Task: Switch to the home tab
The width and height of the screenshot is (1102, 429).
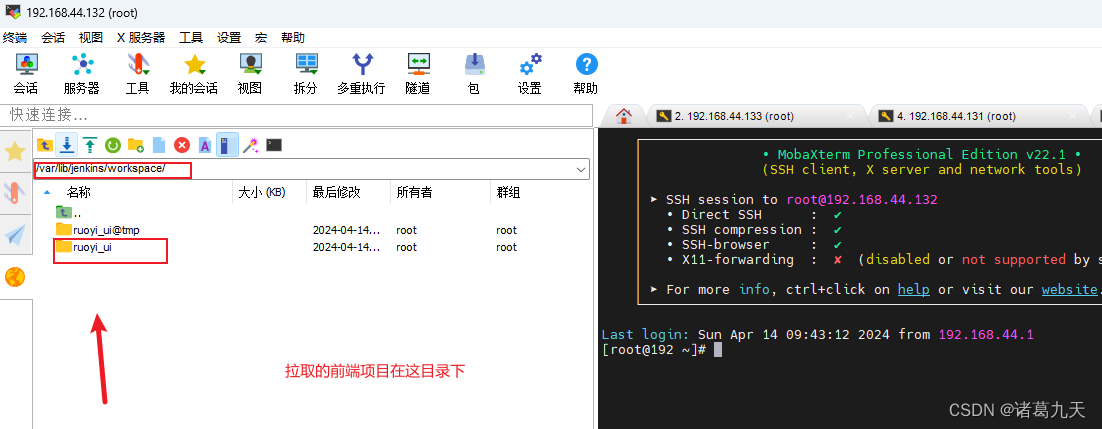Action: 623,116
